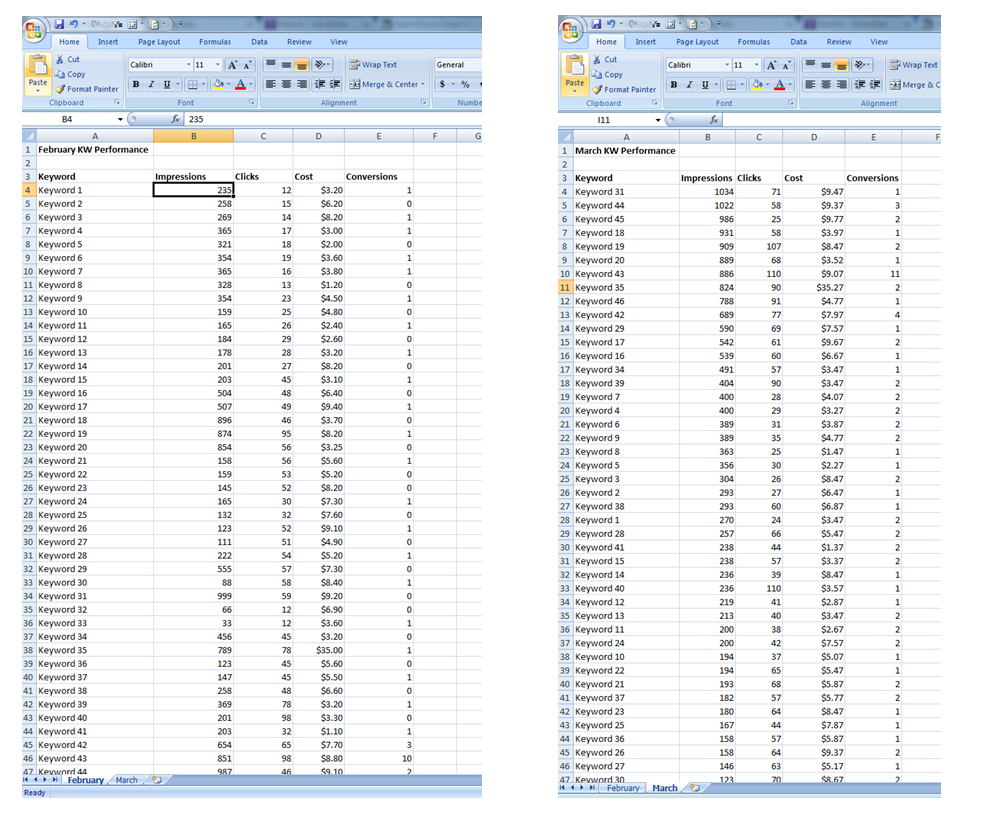Click formula bar showing 235

(333, 119)
